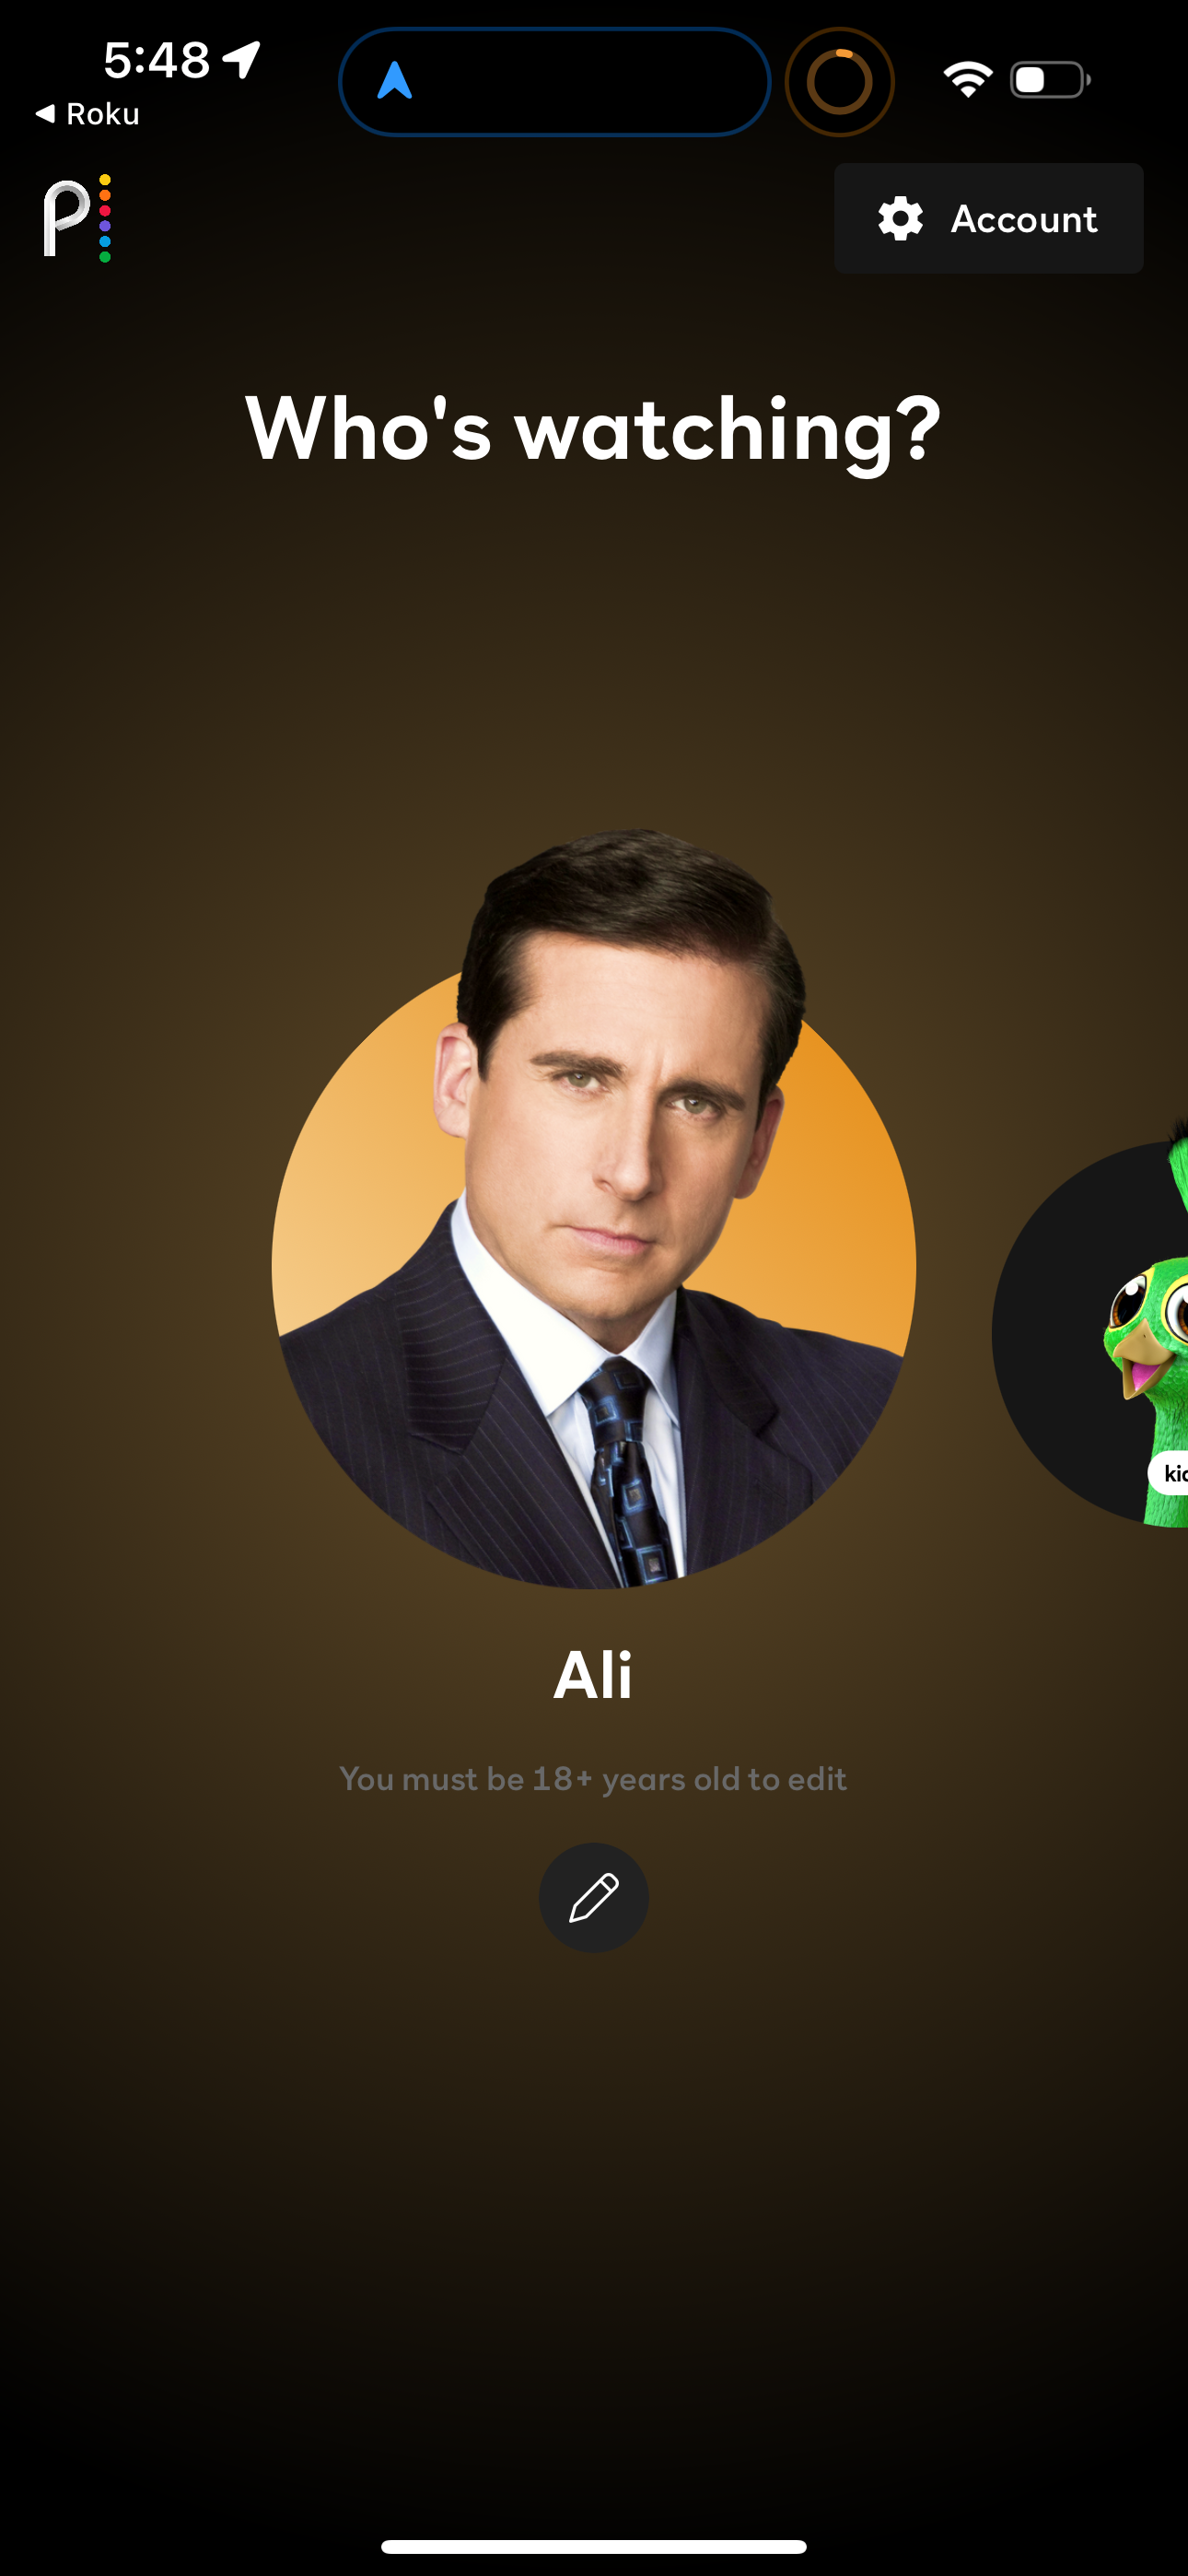Tap the Wi-Fi status icon
The image size is (1188, 2576).
point(967,79)
